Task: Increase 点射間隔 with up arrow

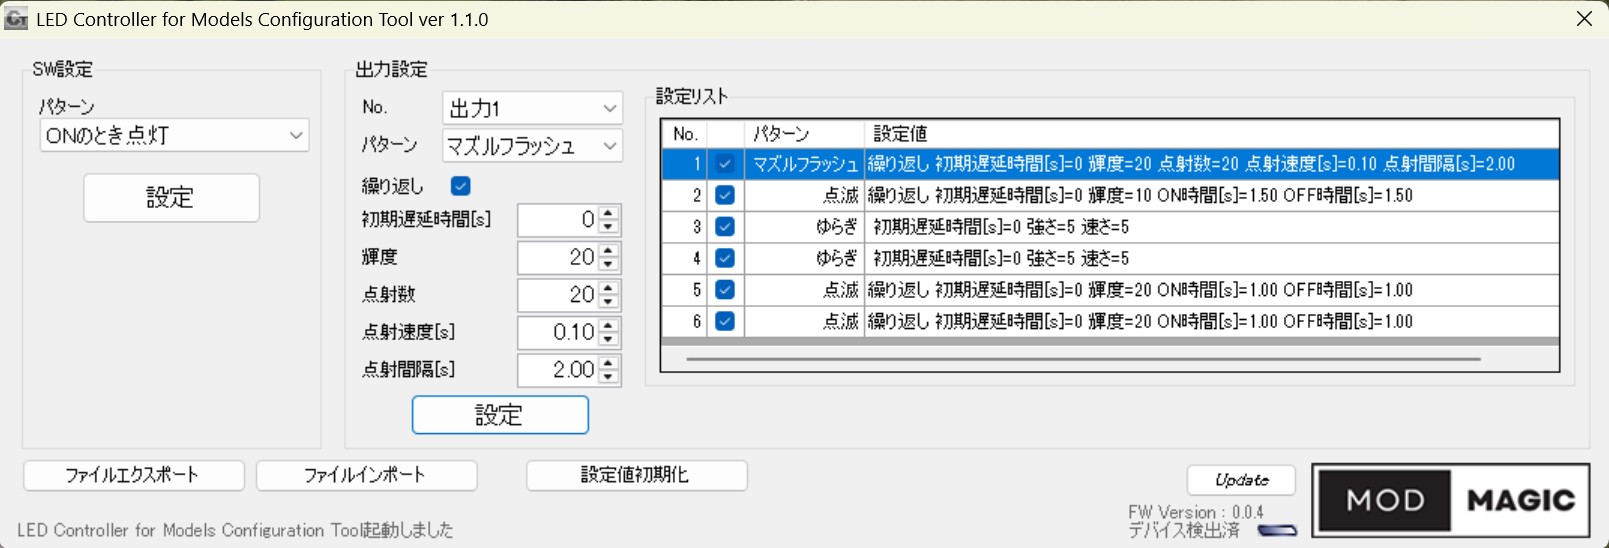Action: pos(609,363)
